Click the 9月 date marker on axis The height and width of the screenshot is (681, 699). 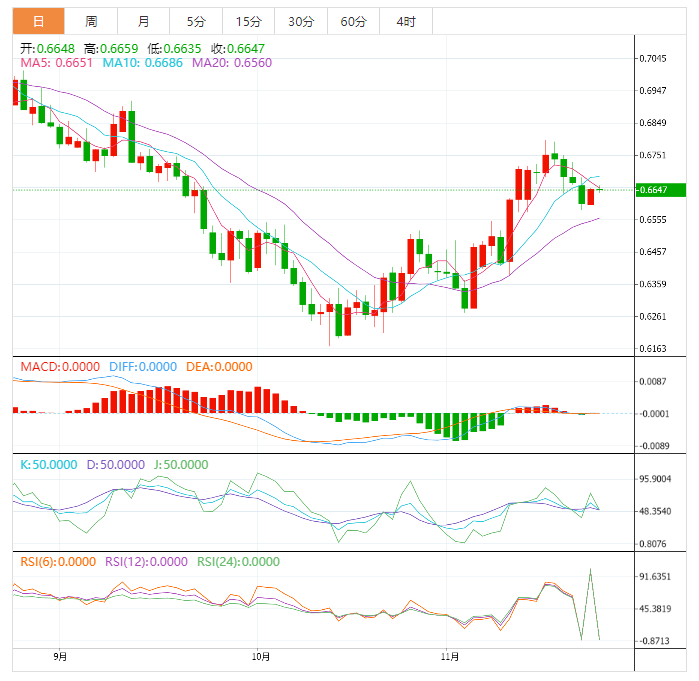(x=60, y=657)
